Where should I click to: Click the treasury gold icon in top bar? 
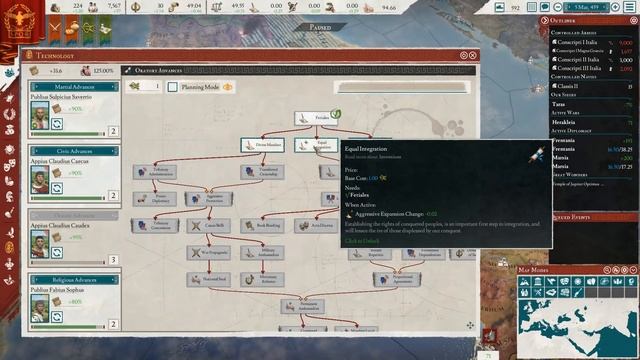coord(55,7)
